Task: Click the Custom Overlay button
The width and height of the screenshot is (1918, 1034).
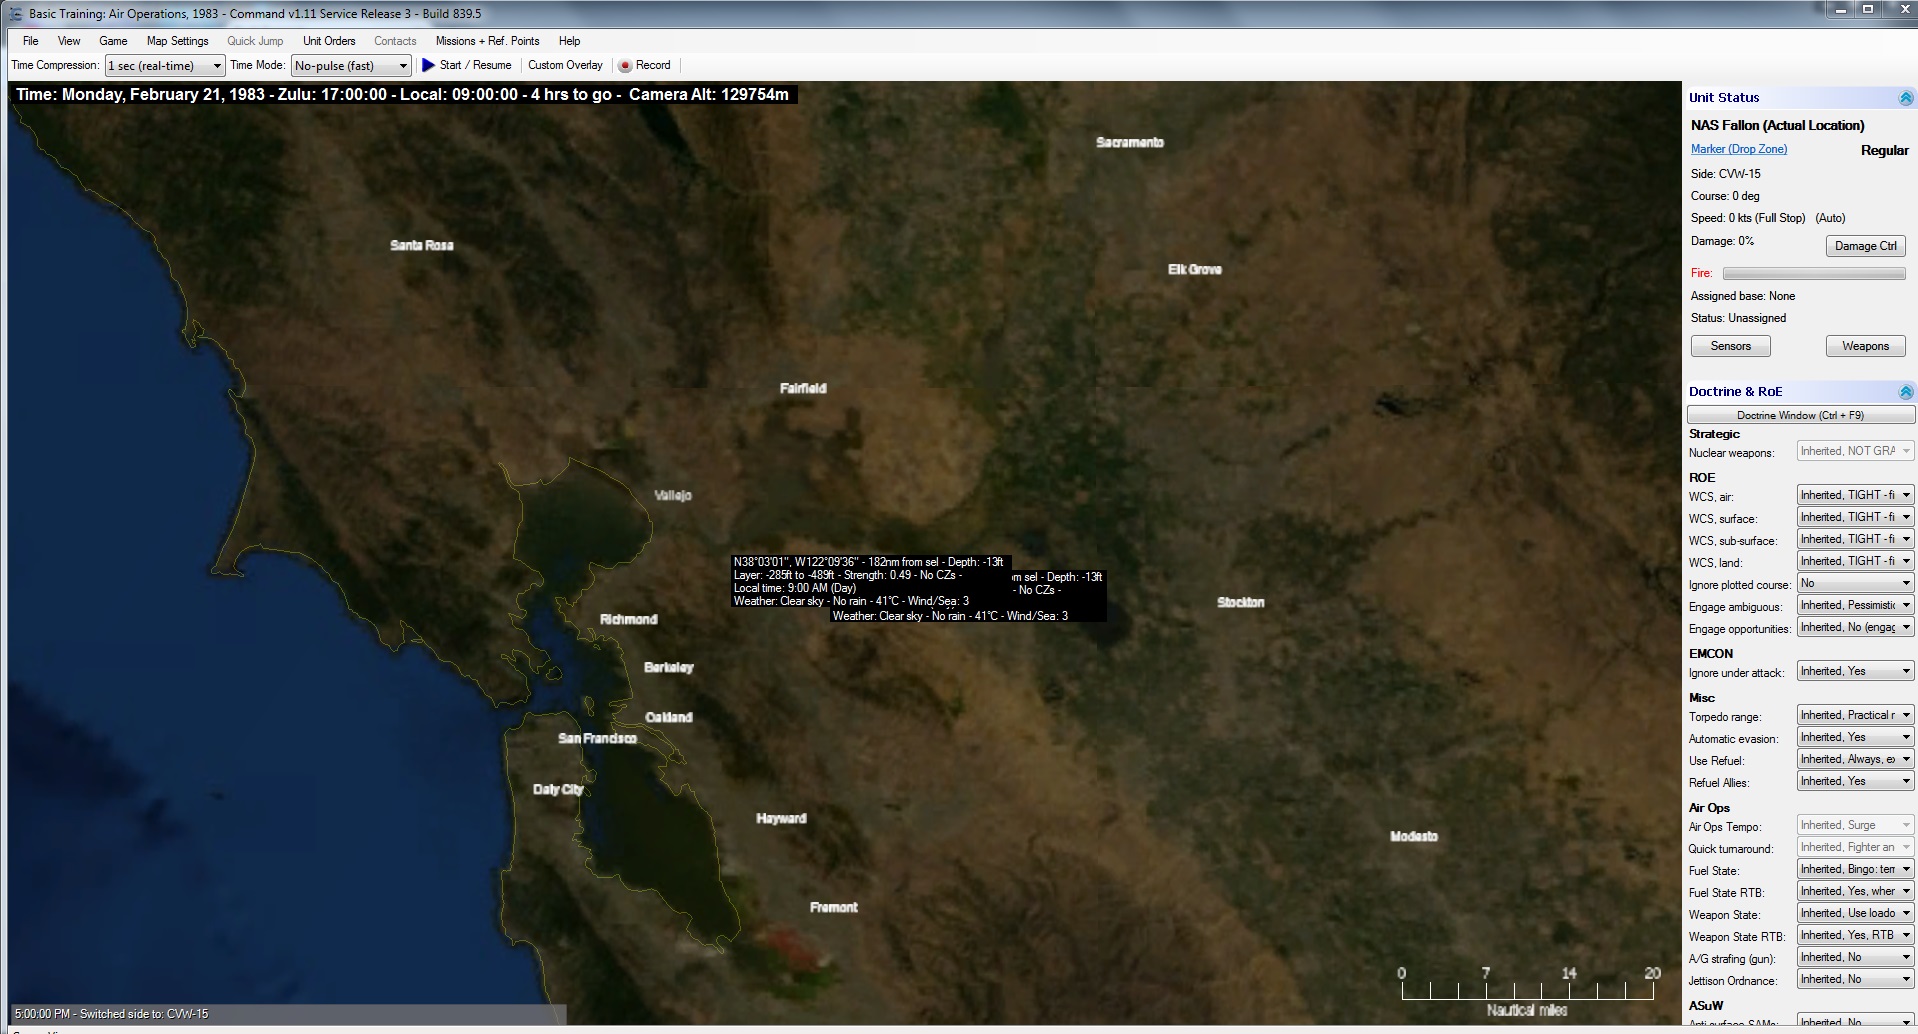Action: point(565,65)
